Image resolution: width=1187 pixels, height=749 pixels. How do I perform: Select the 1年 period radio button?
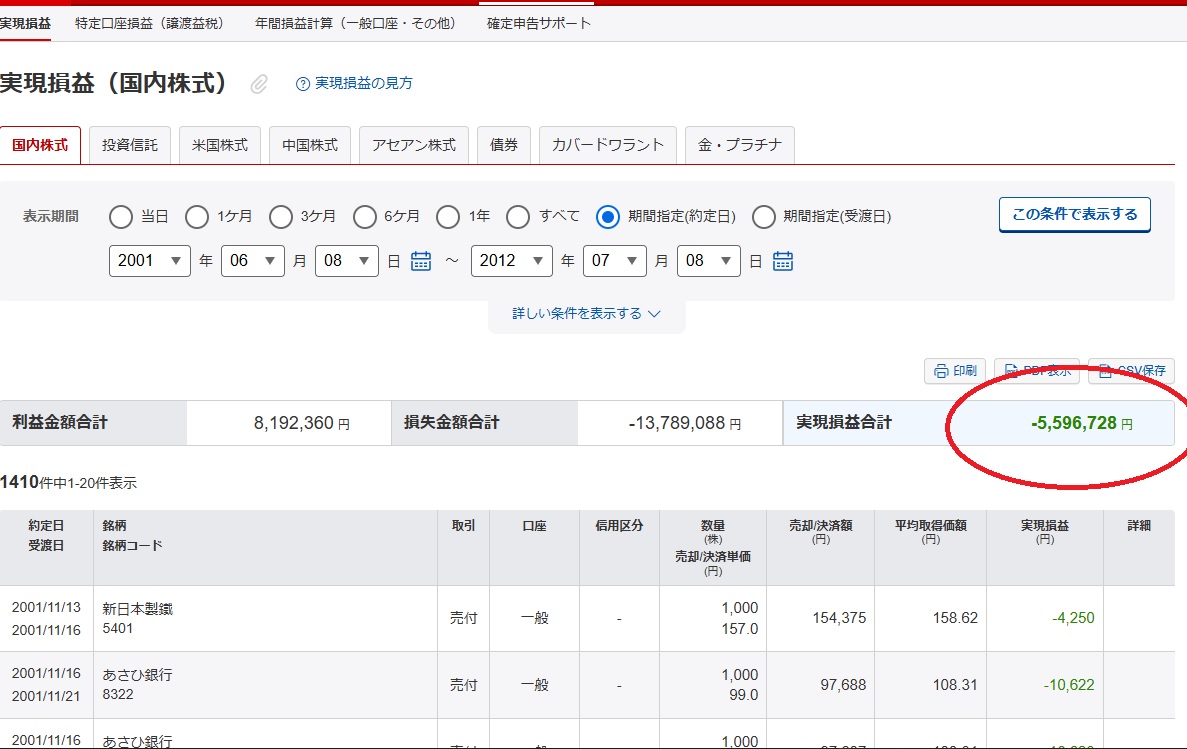(x=449, y=217)
